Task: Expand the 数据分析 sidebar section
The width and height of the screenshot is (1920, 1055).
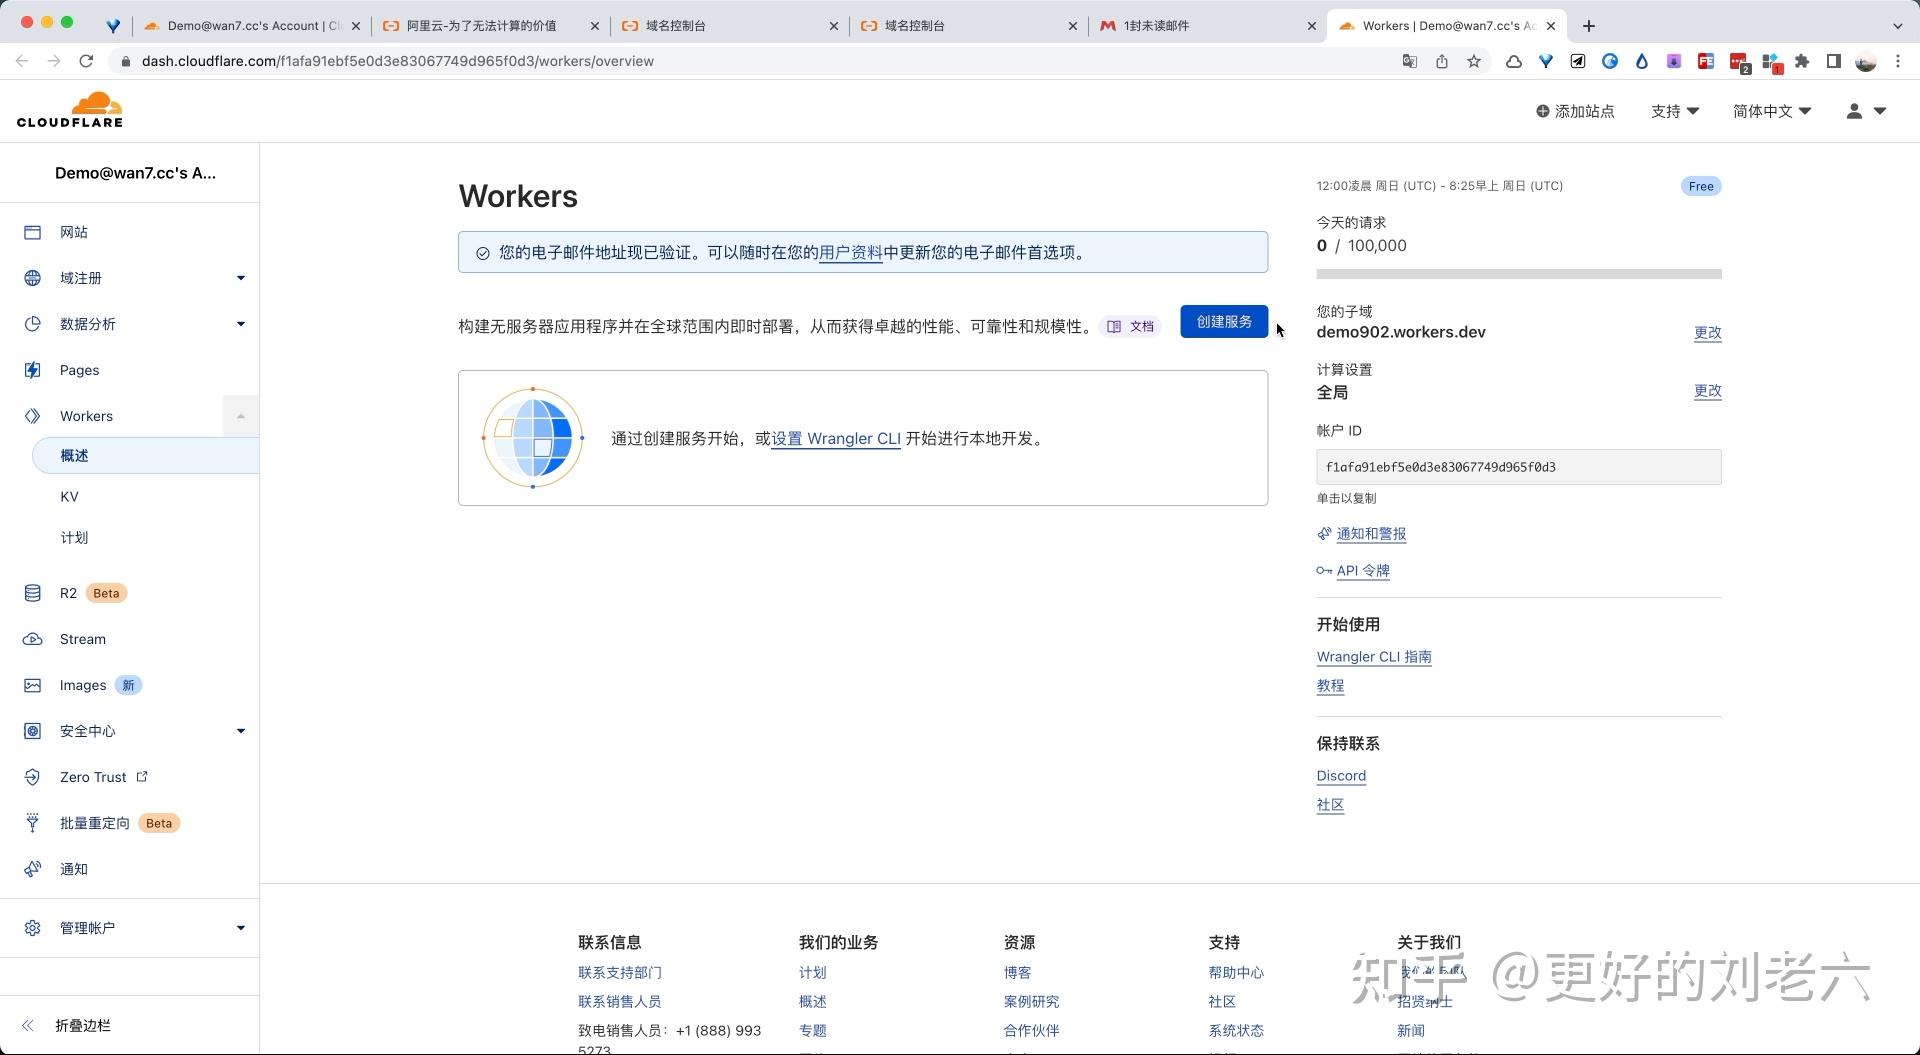Action: [240, 324]
